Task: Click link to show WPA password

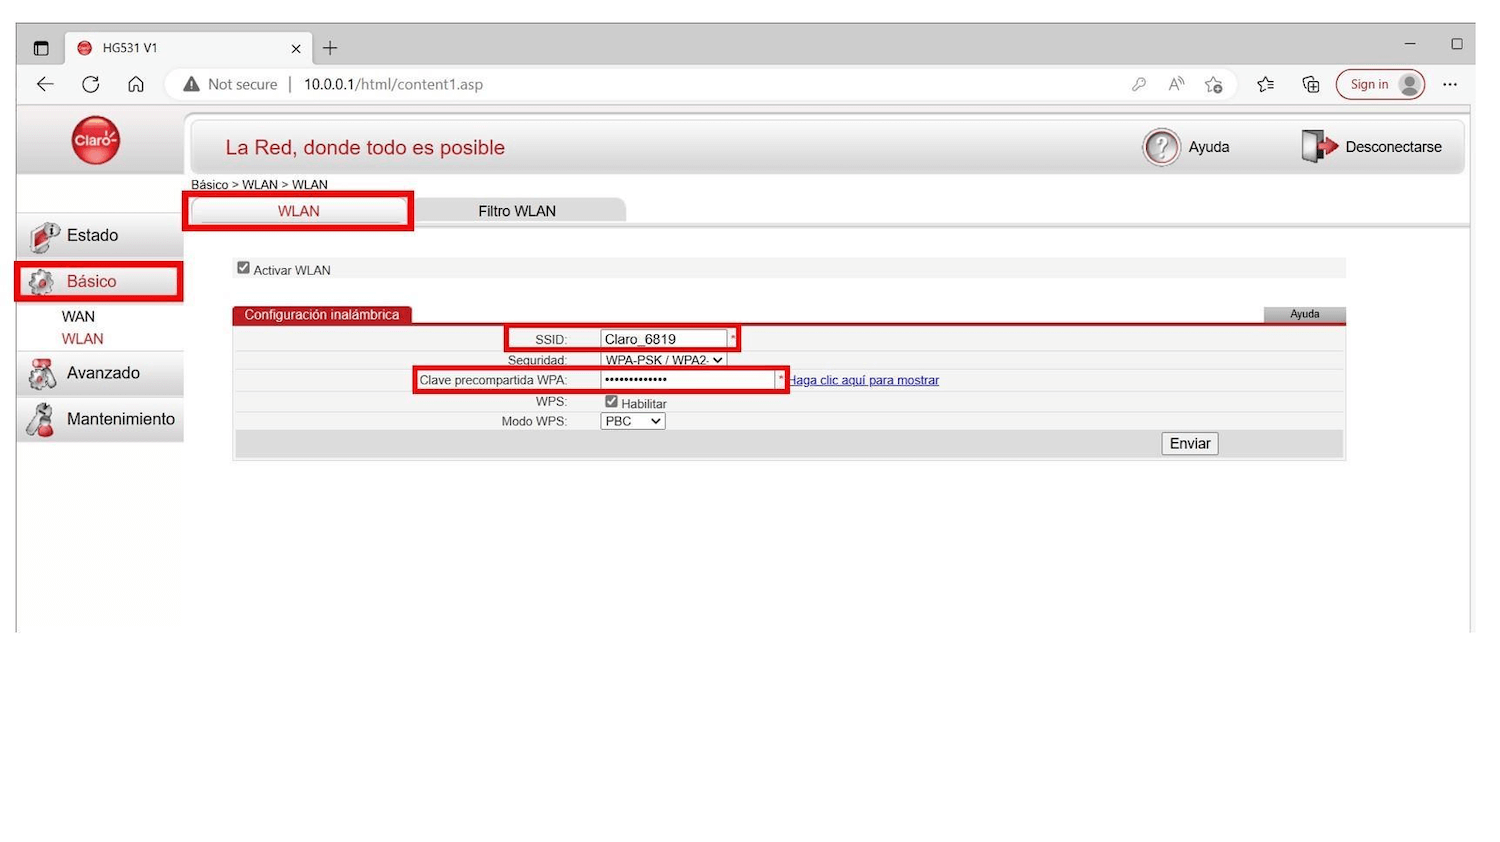Action: coord(864,380)
